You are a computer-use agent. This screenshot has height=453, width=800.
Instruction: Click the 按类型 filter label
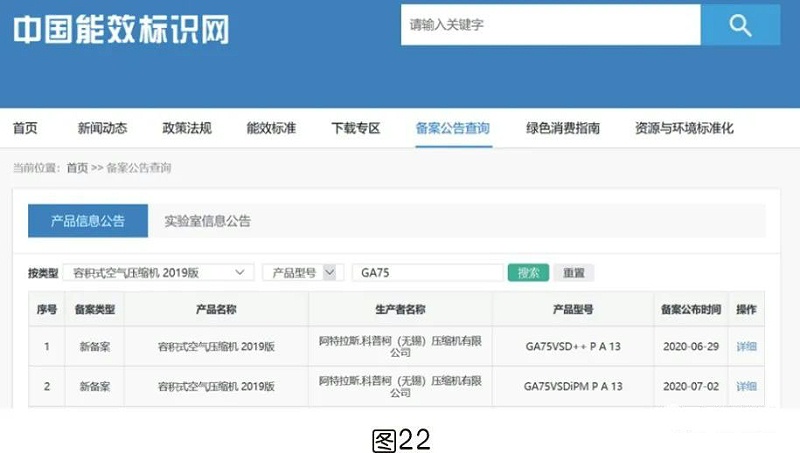[x=43, y=273]
